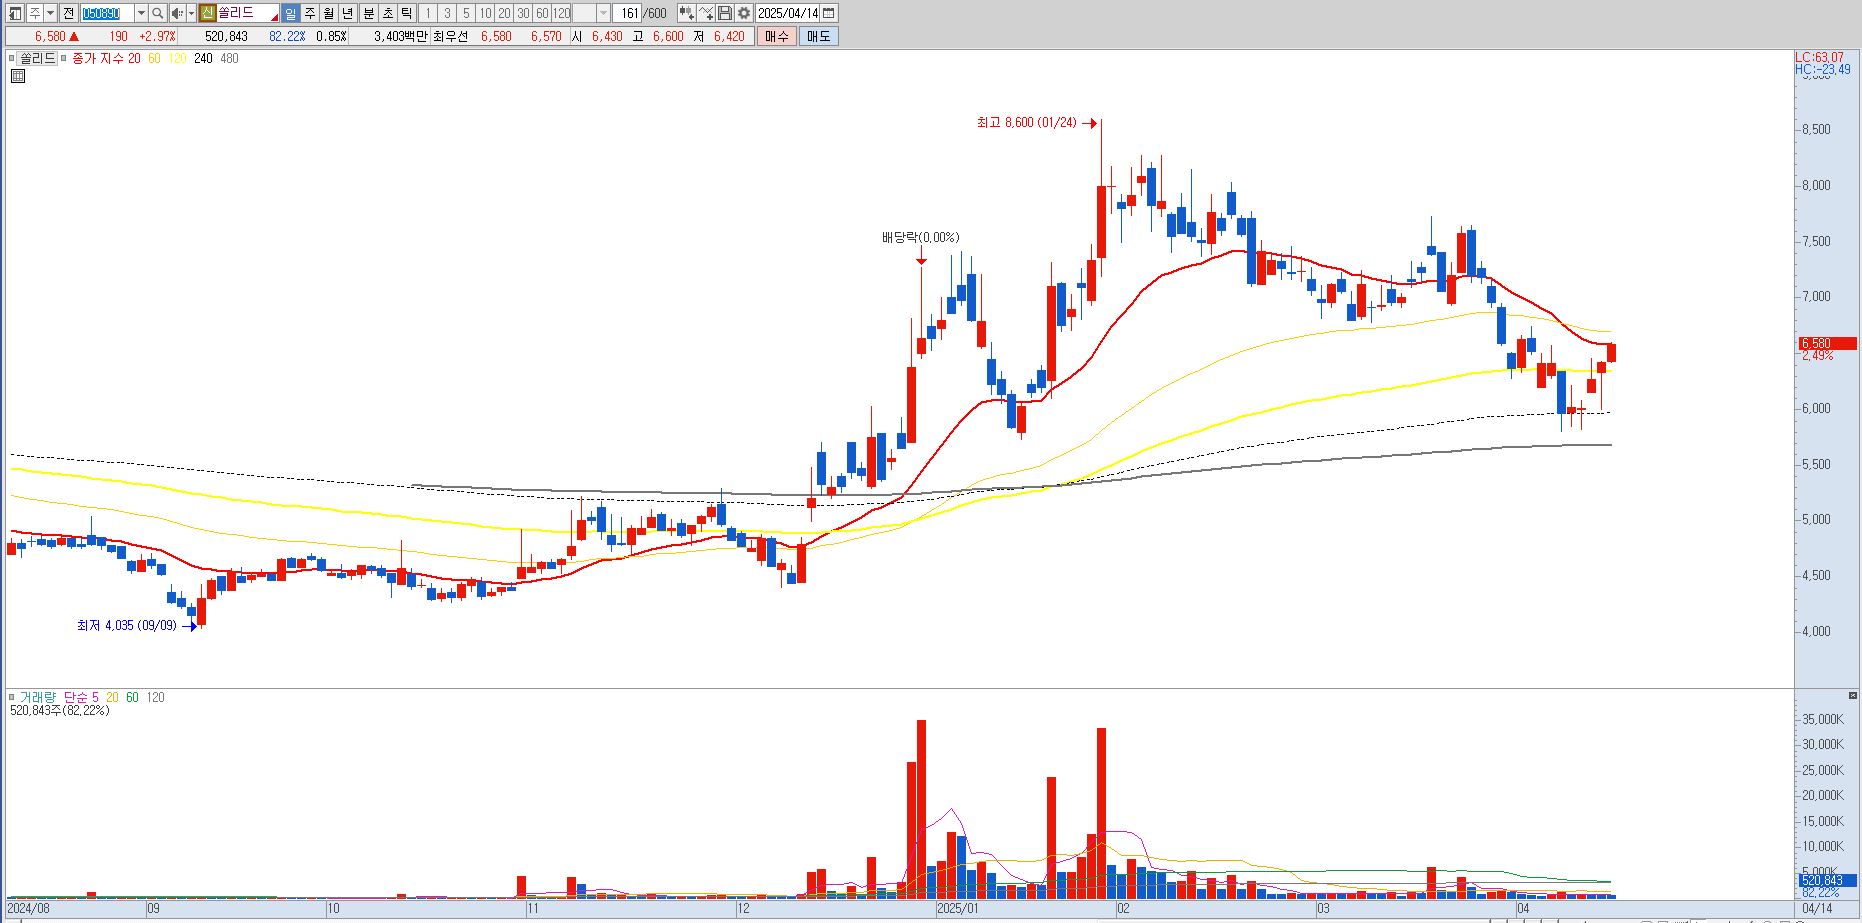Open the chart settings gear icon
This screenshot has height=923, width=1862.
743,13
